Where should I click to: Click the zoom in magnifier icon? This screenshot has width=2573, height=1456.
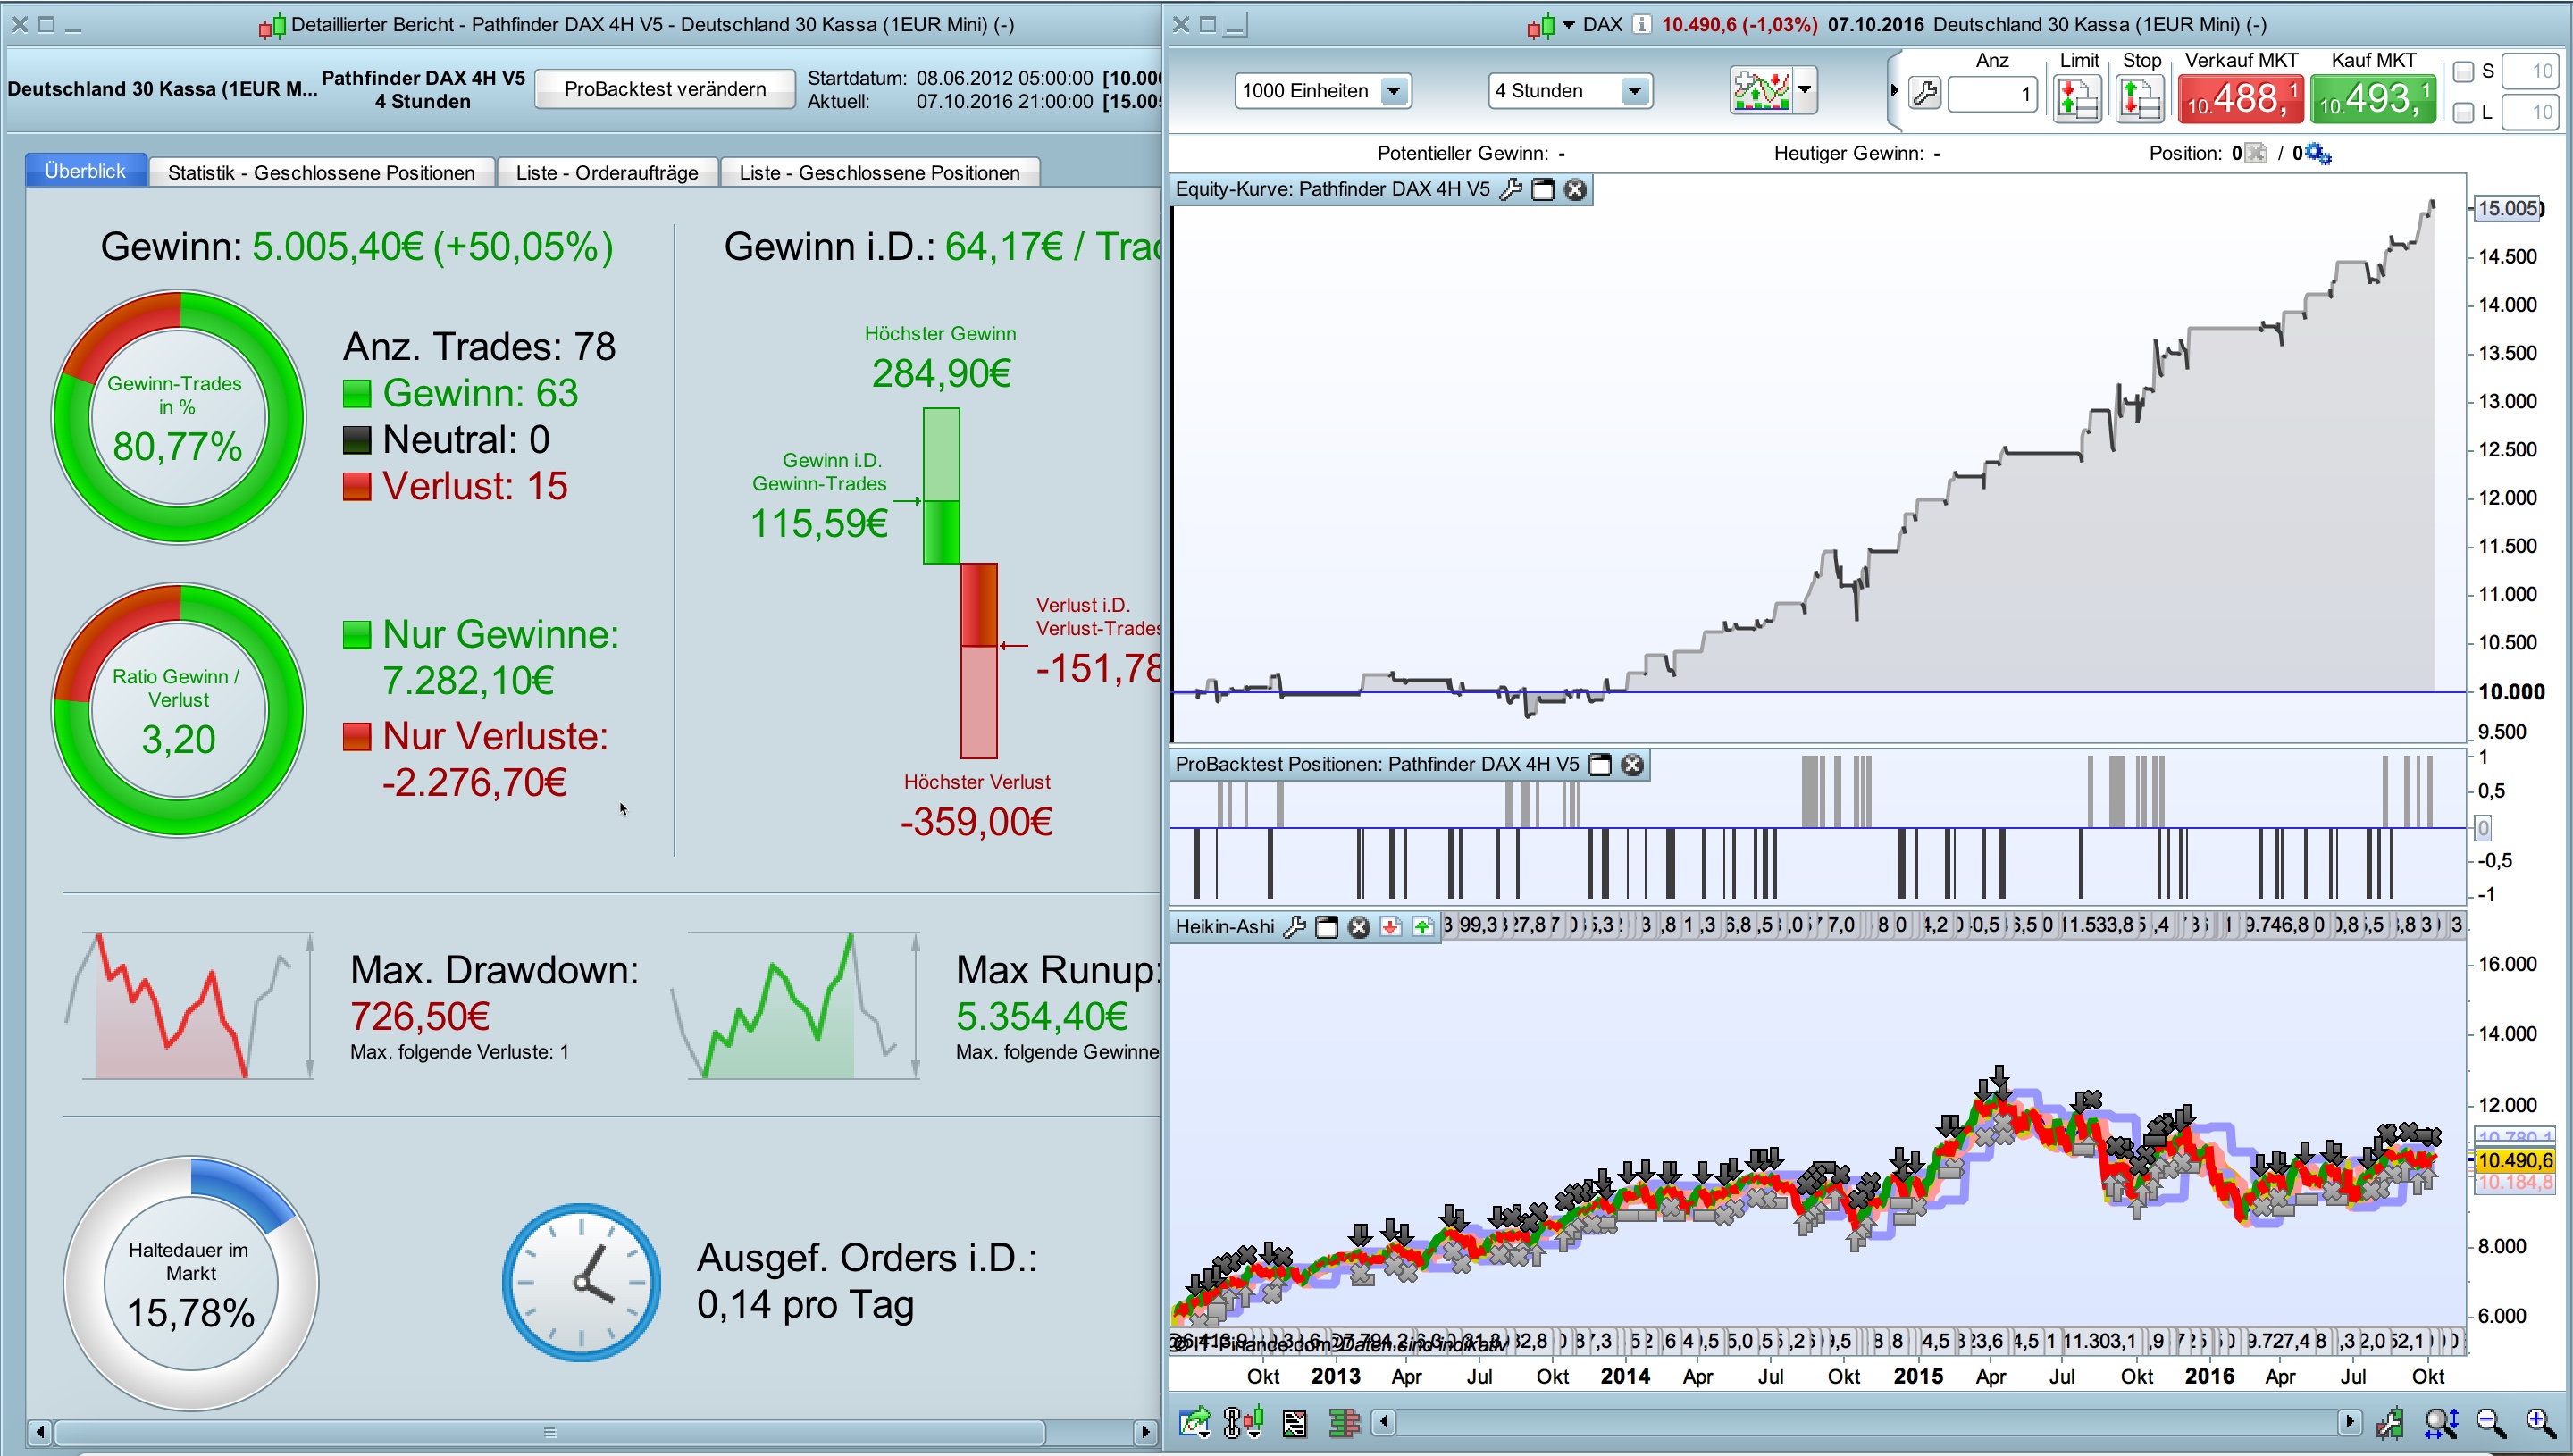point(2541,1421)
